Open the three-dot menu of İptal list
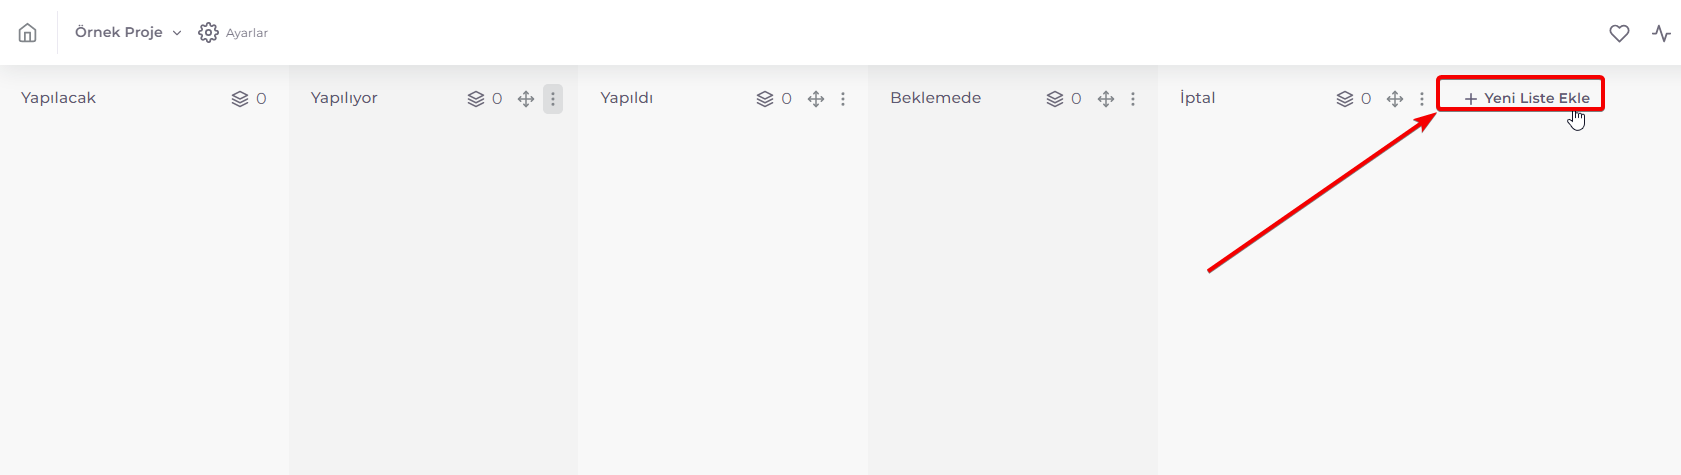Screen dimensions: 1681x475 pyautogui.click(x=1422, y=99)
